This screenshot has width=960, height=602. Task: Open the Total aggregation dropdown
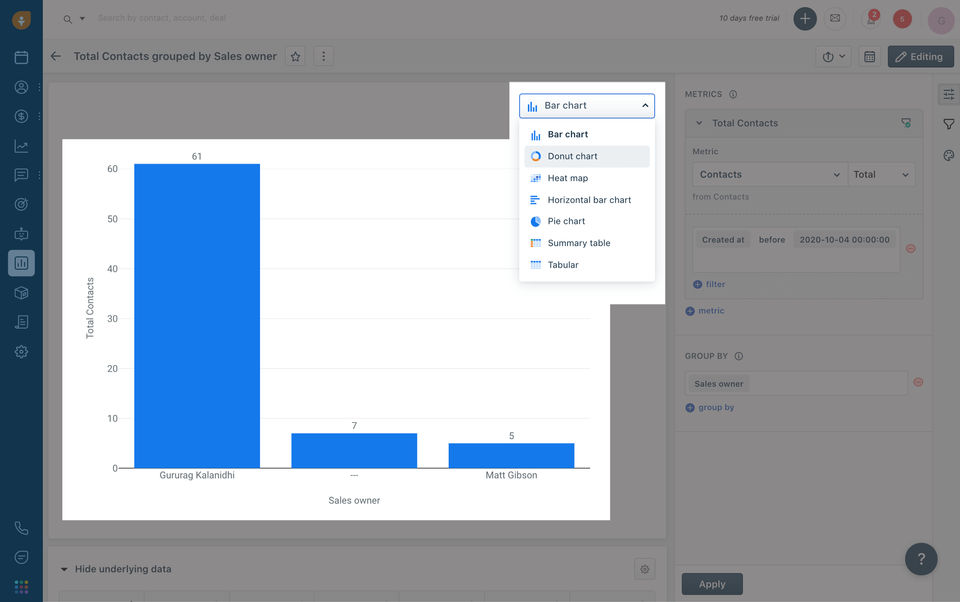pyautogui.click(x=881, y=175)
